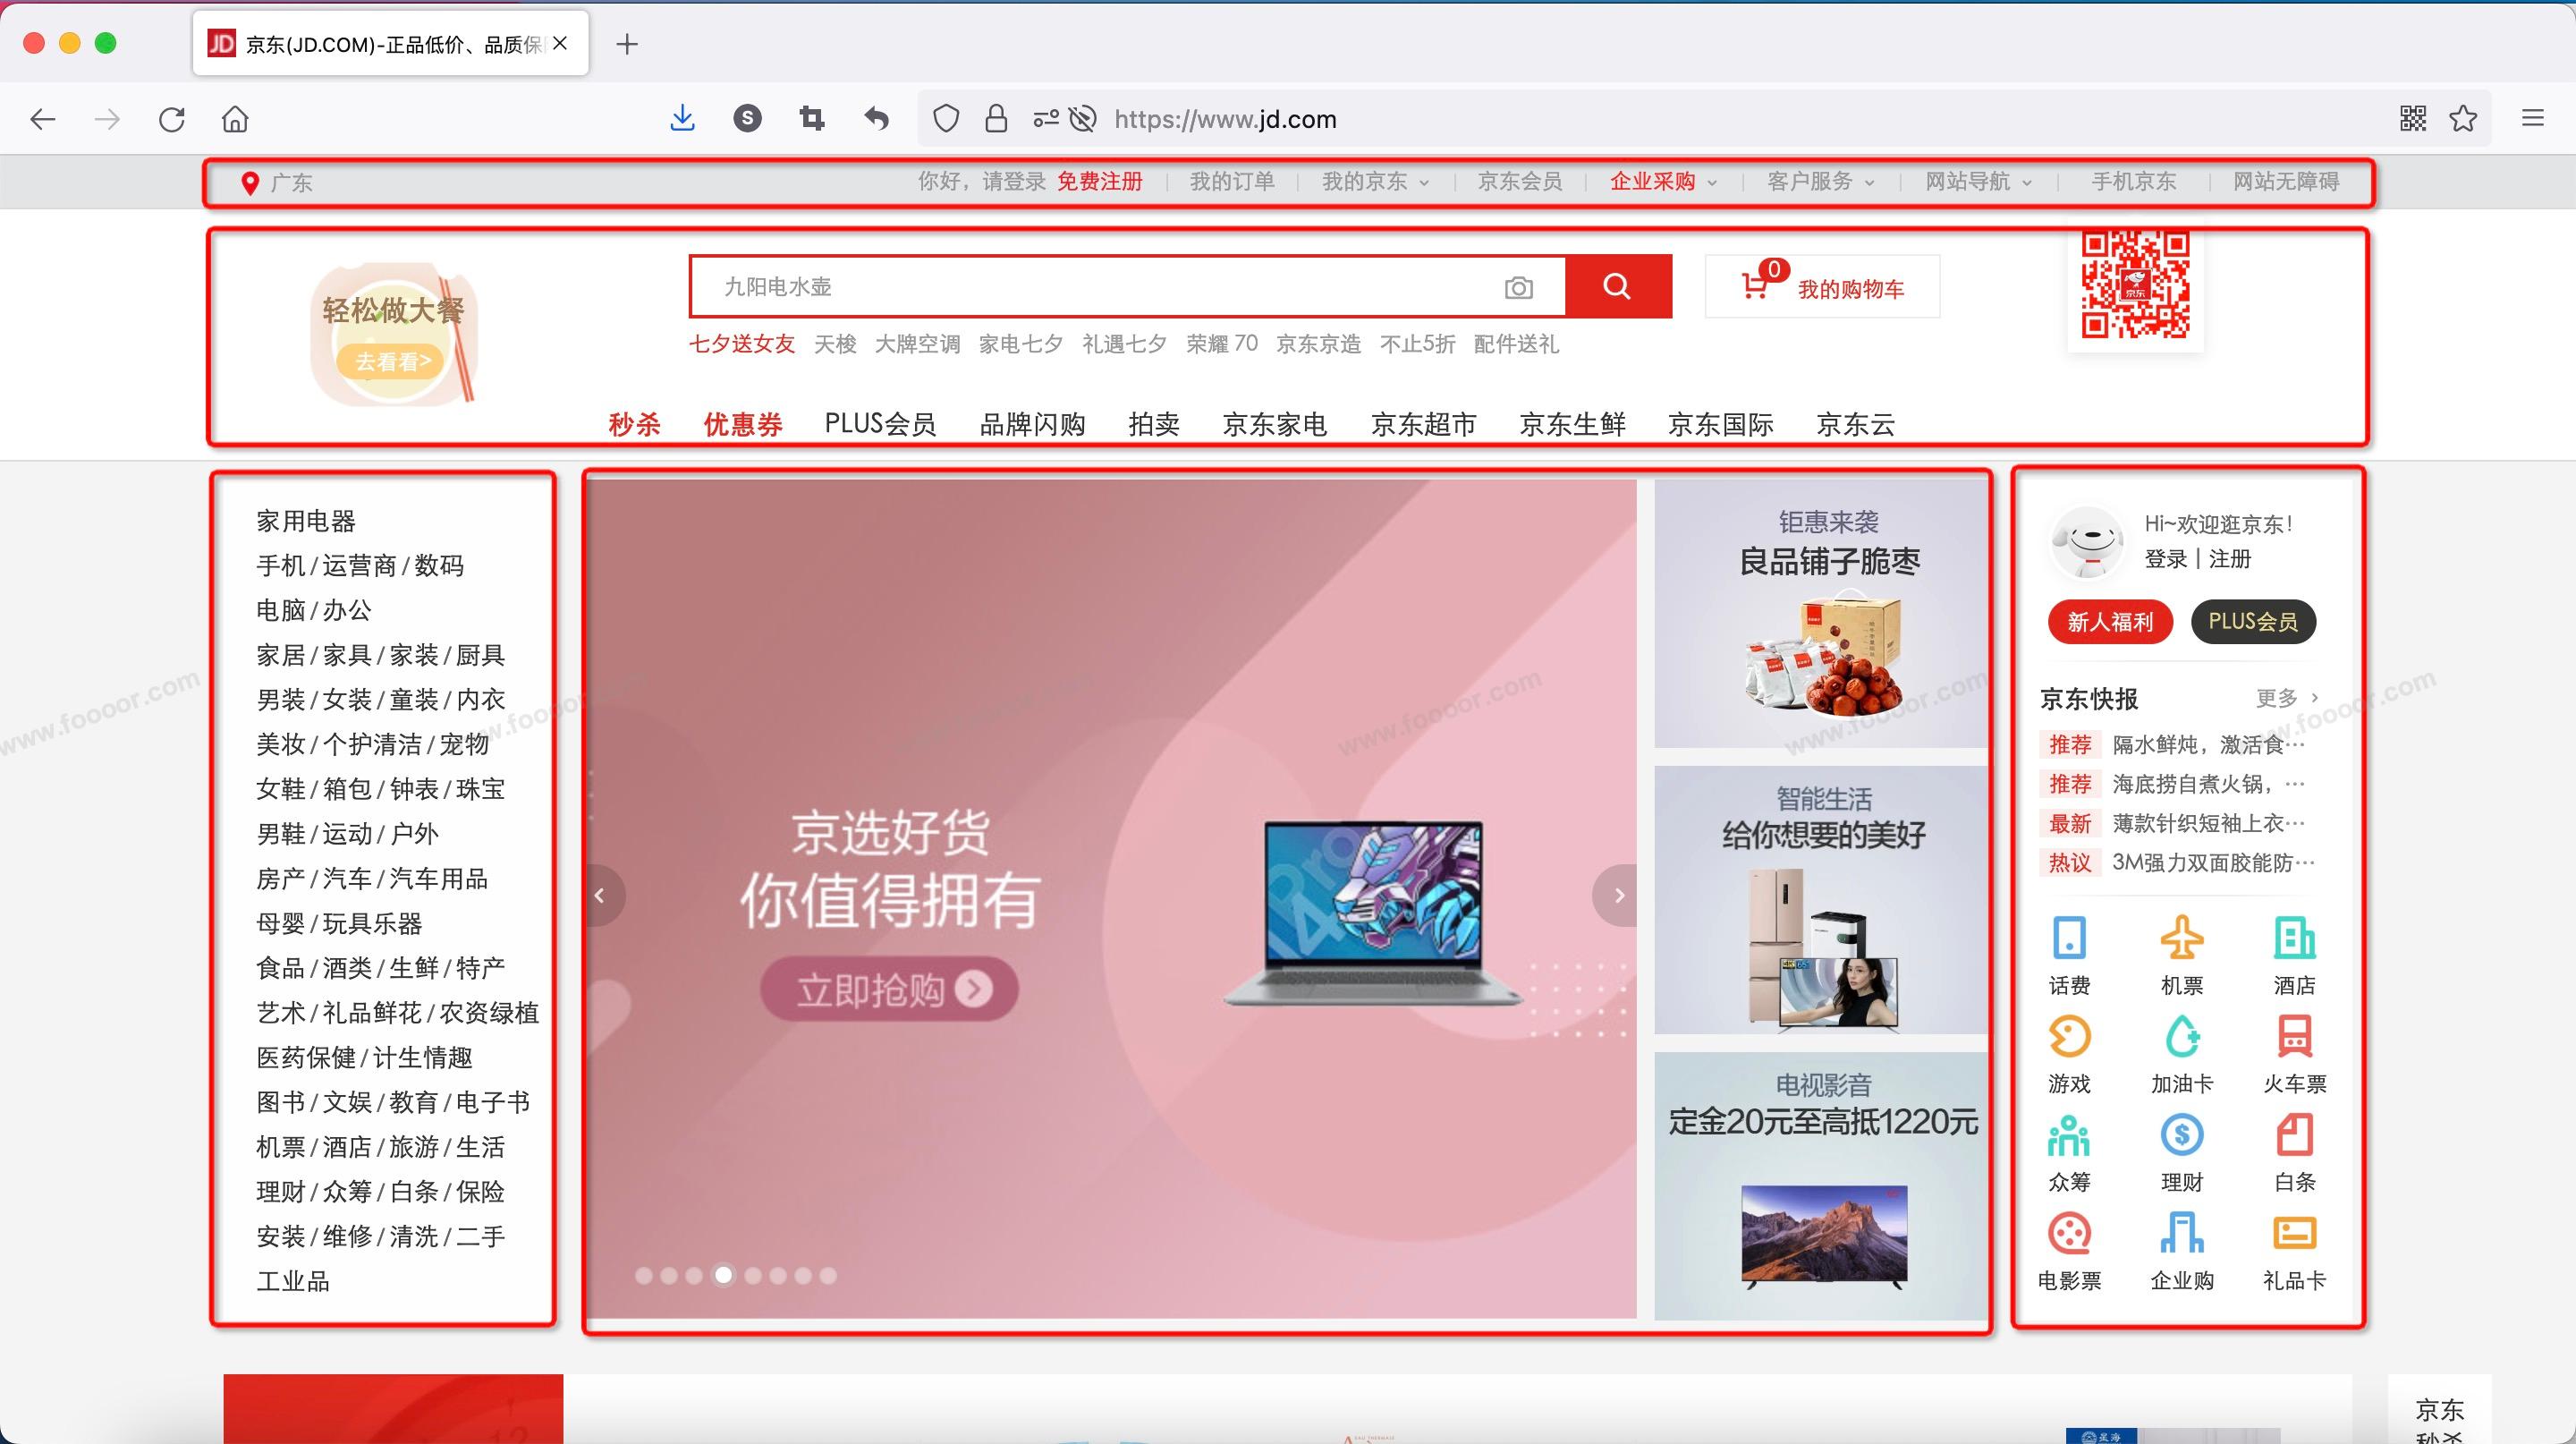Viewport: 2576px width, 1444px height.
Task: Switch to the first carousel dot
Action: (644, 1275)
